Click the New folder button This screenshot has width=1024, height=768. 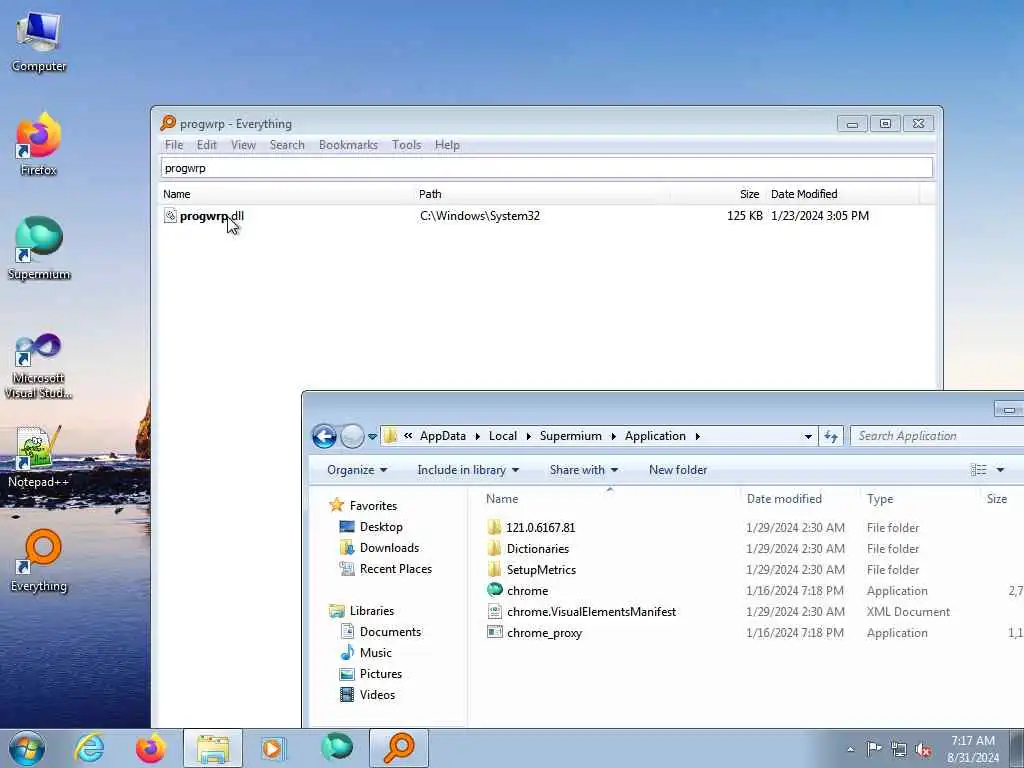tap(678, 470)
